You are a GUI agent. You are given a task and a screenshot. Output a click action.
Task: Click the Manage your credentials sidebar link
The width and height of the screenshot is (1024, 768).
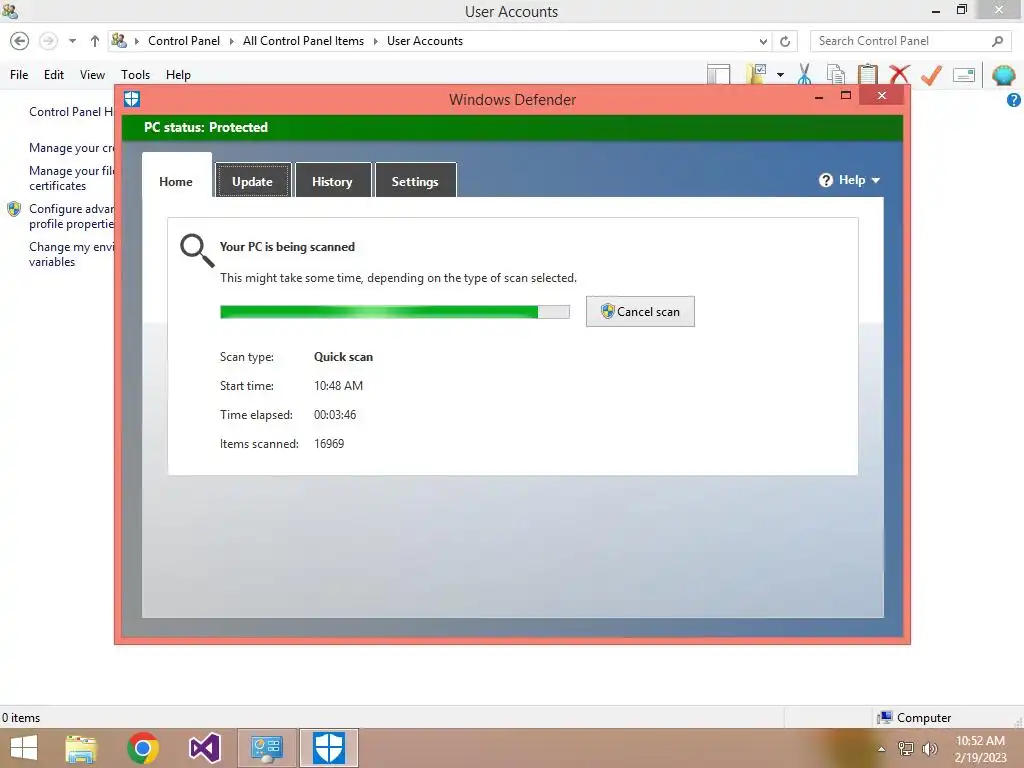[x=71, y=148]
